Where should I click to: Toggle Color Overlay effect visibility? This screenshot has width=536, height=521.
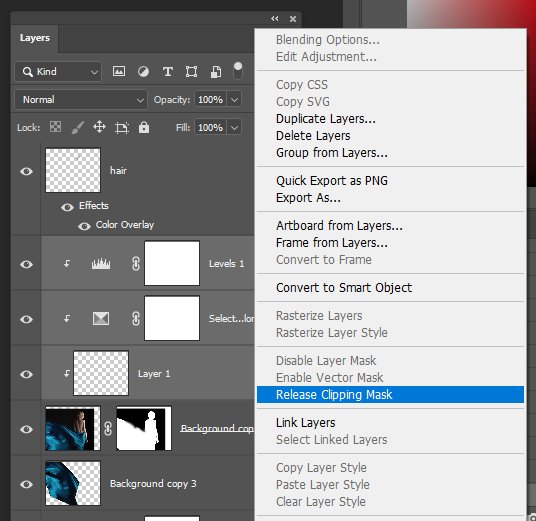[x=84, y=226]
